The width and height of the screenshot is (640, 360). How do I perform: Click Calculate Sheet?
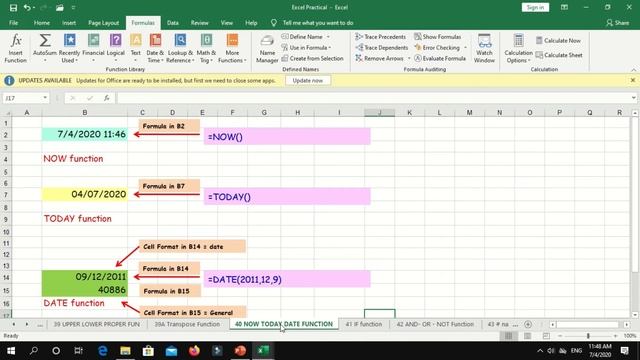[x=559, y=55]
